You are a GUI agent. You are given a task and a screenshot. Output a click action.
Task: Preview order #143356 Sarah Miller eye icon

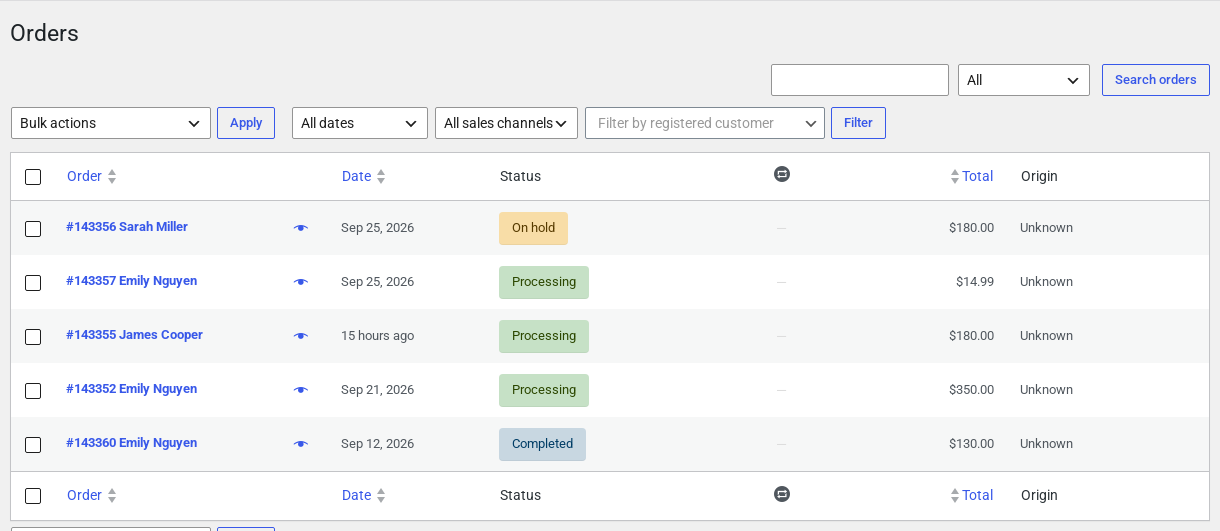click(301, 228)
